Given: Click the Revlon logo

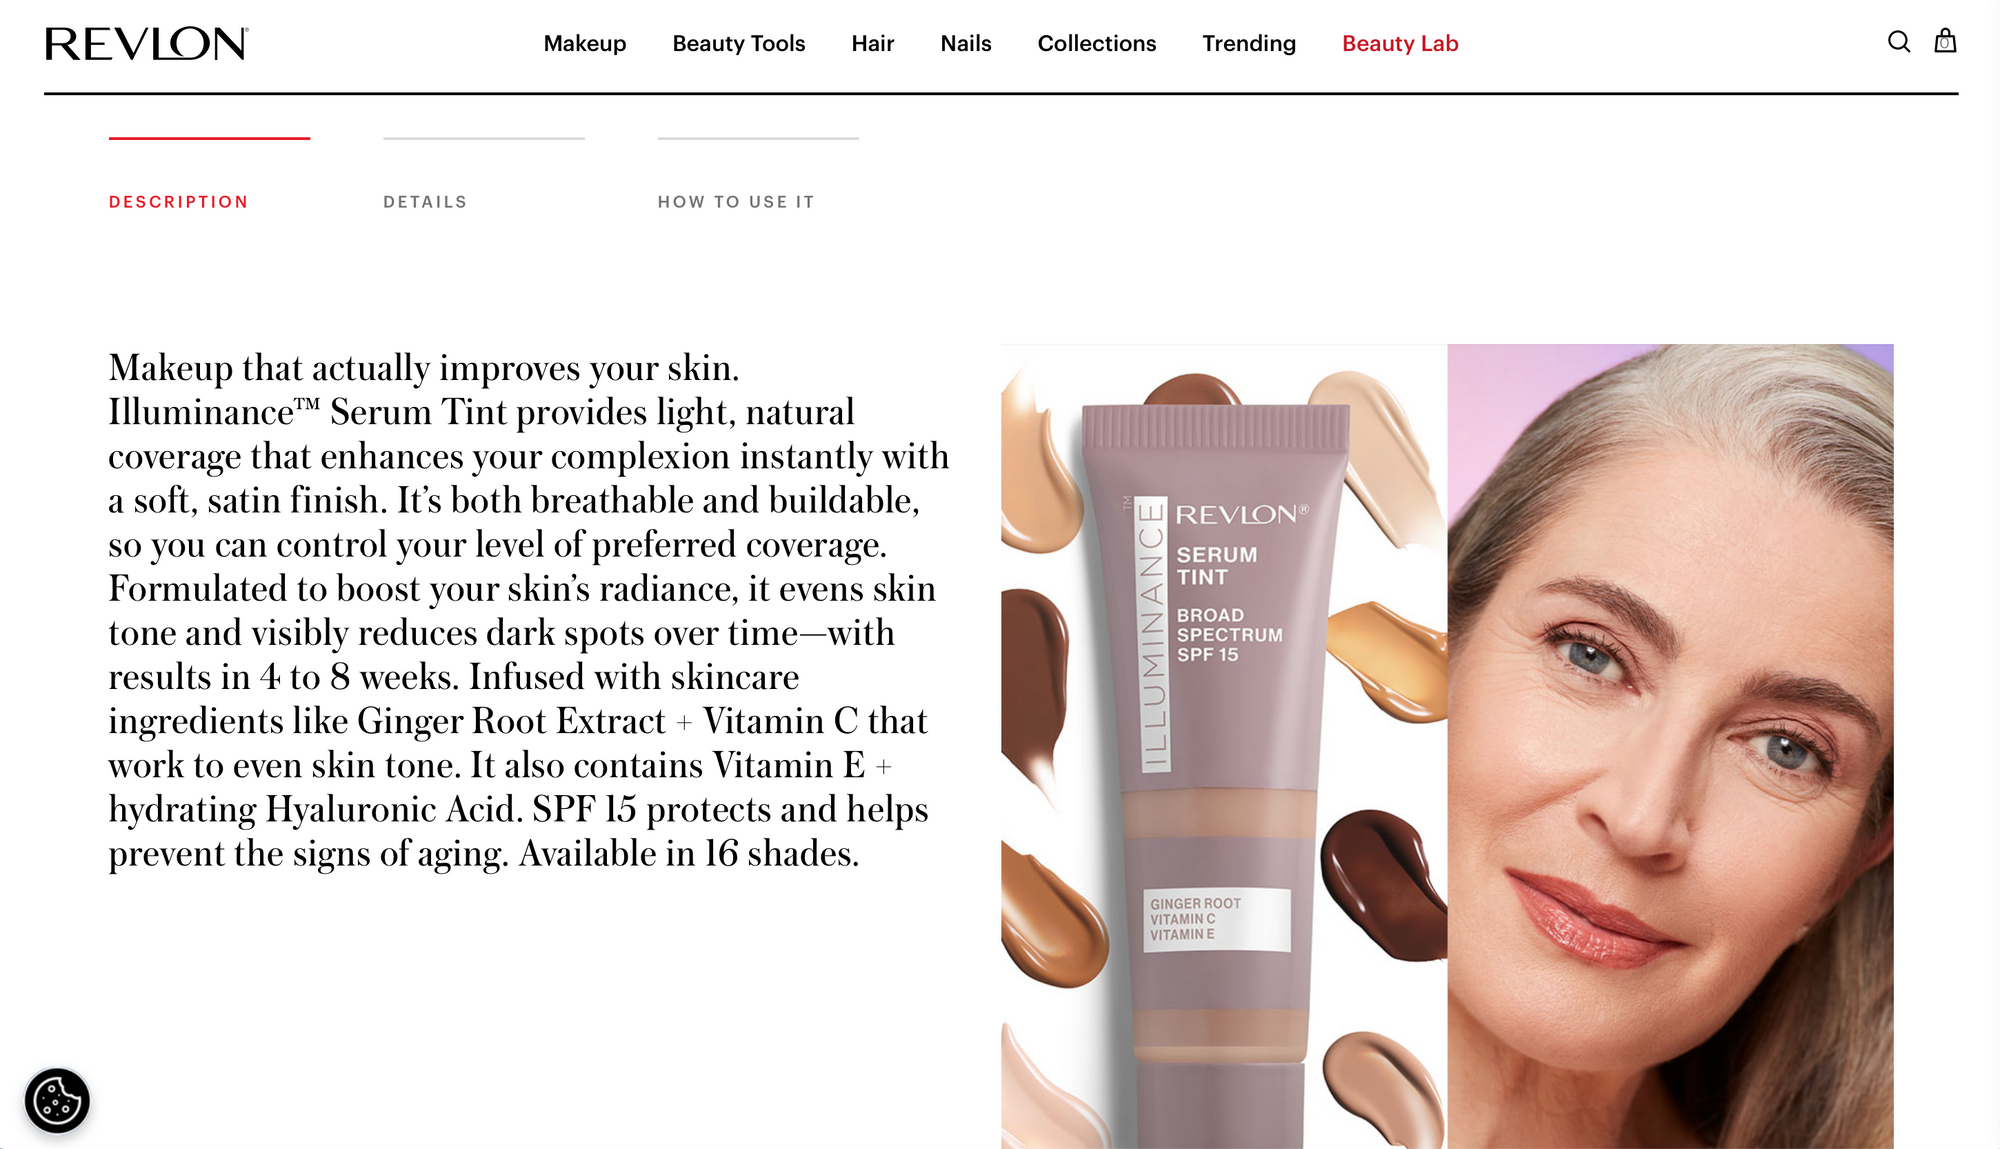Looking at the screenshot, I should [x=147, y=44].
